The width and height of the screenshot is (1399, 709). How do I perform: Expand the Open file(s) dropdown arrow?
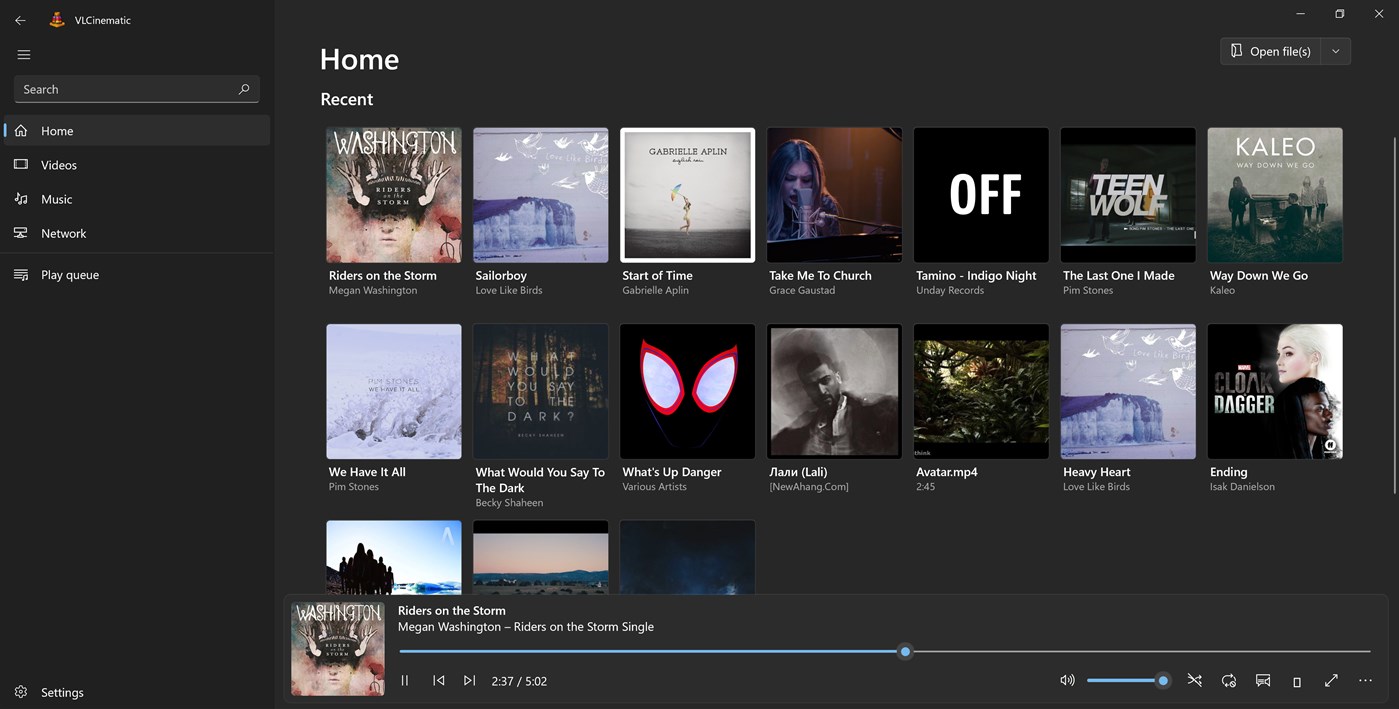click(x=1335, y=50)
